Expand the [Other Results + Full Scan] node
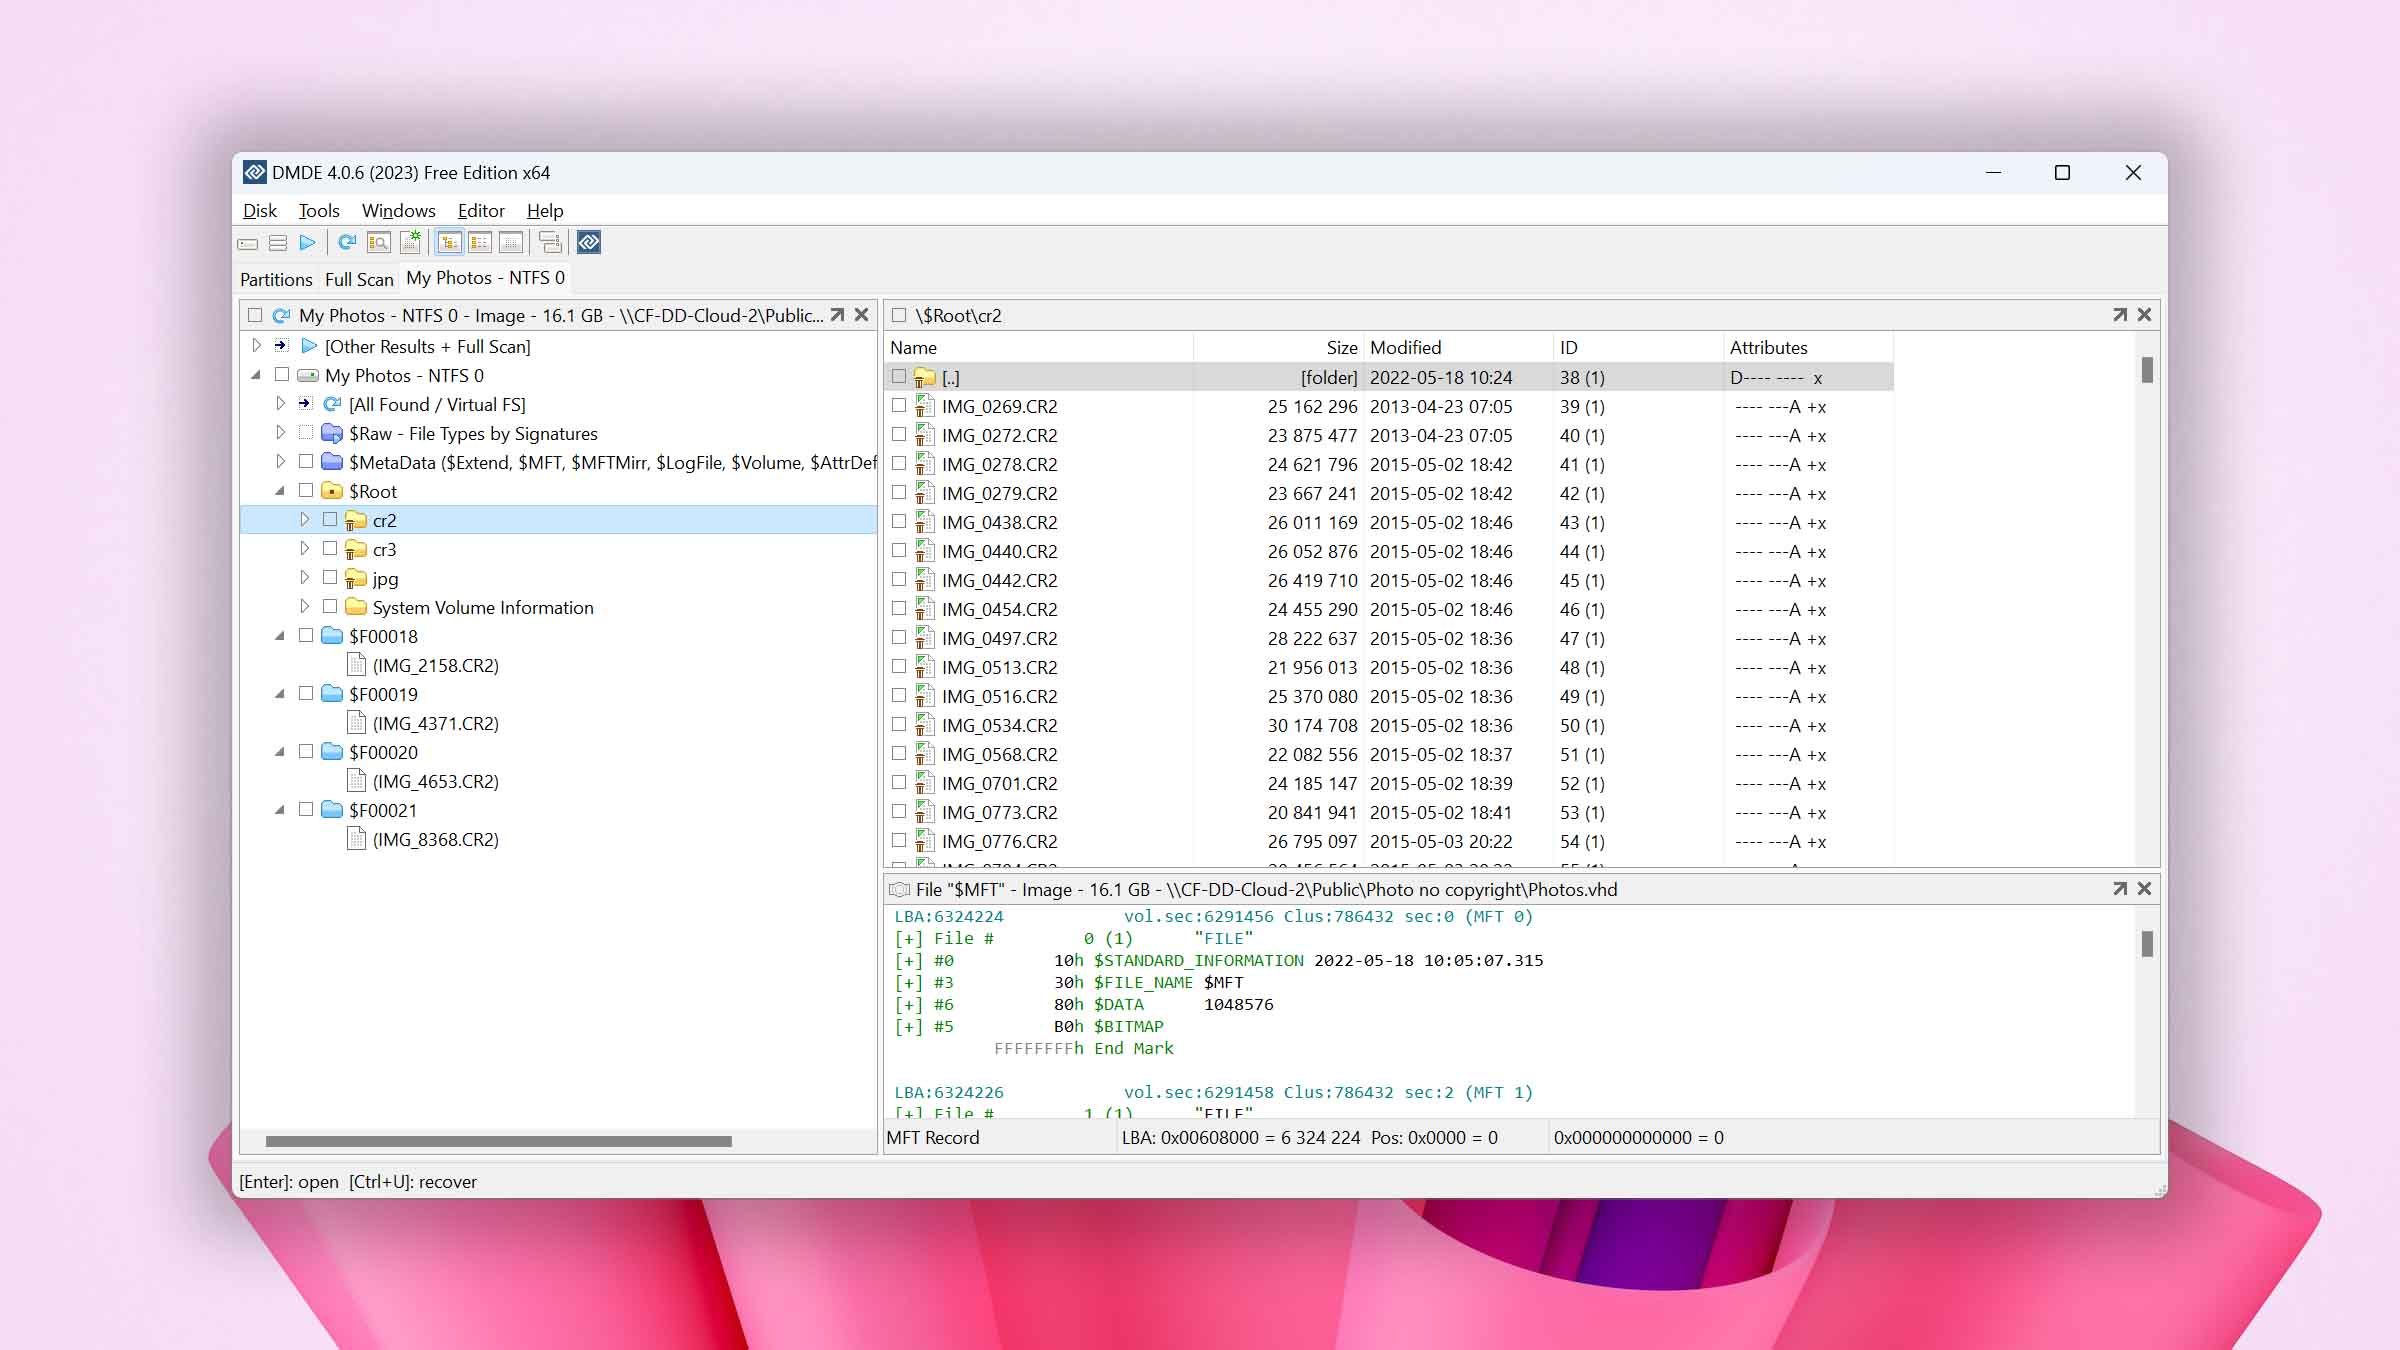The image size is (2400, 1350). (x=256, y=346)
